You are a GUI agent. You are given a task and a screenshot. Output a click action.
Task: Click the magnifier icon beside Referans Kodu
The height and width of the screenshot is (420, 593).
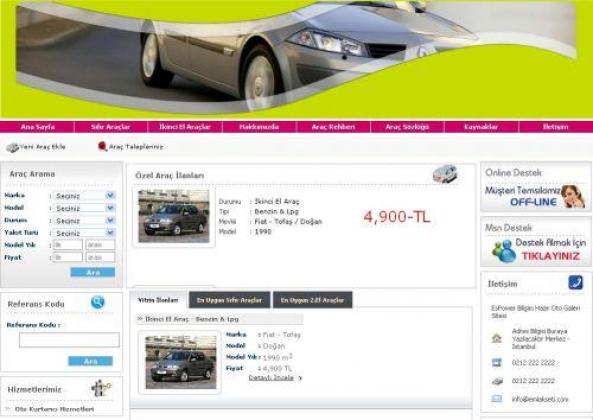[98, 302]
